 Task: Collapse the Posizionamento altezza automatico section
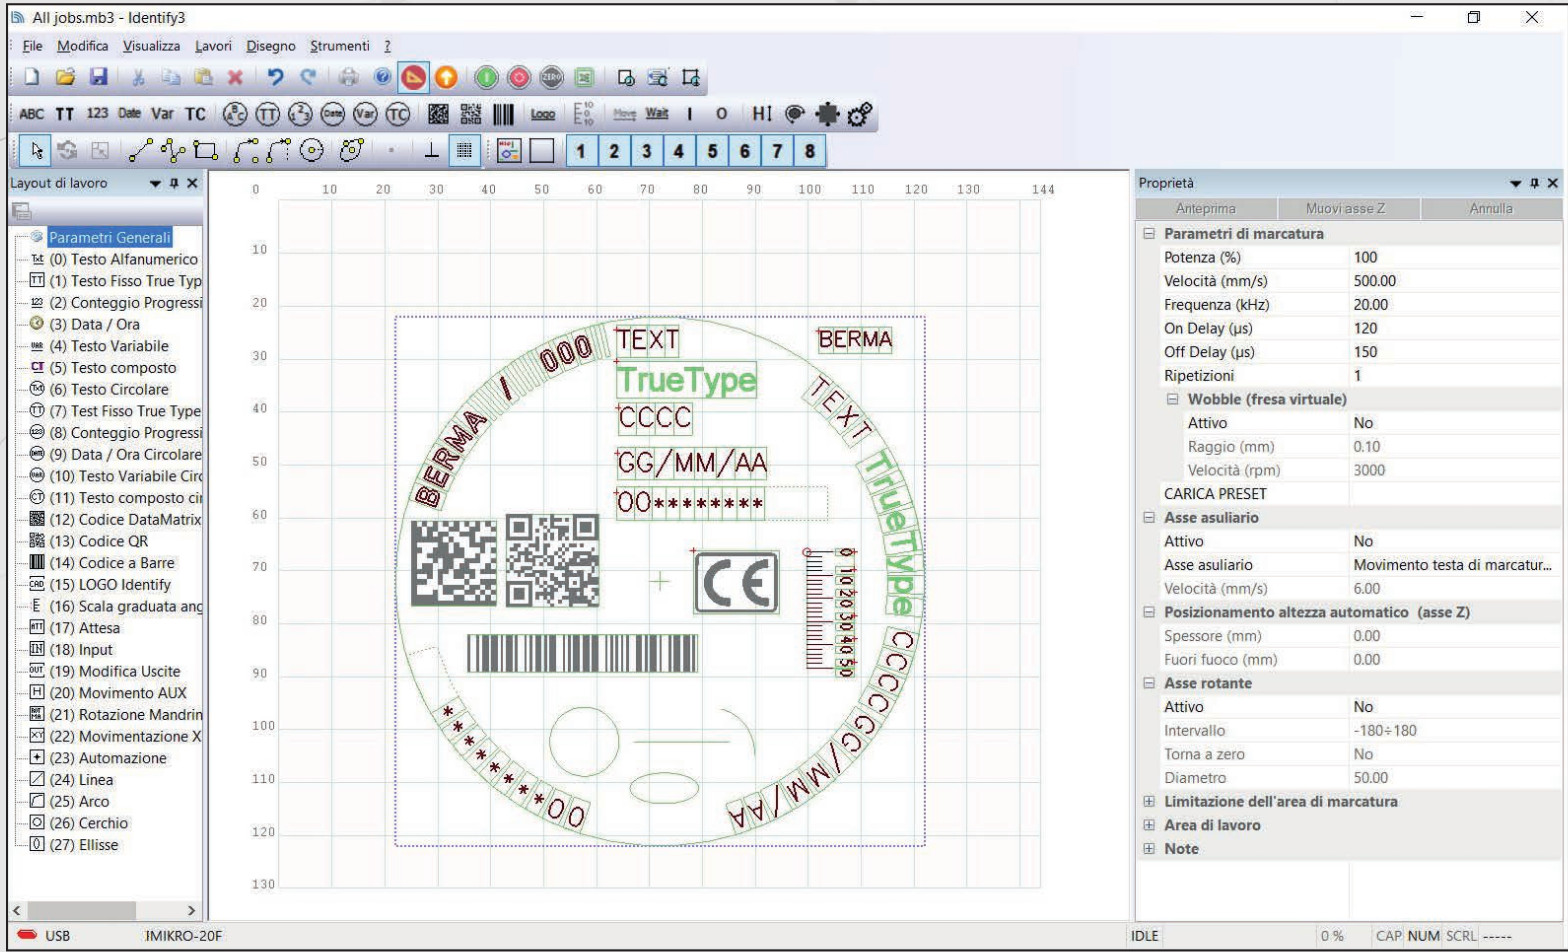pyautogui.click(x=1149, y=612)
